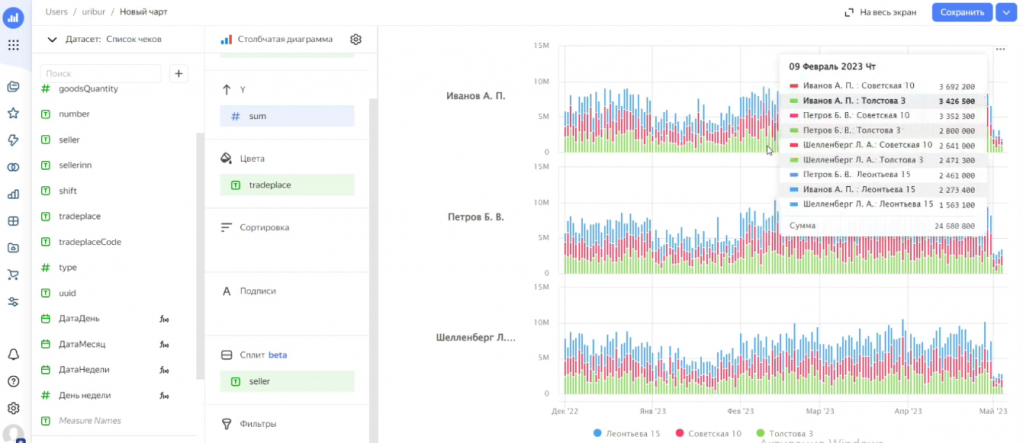
Task: Open charts bar icon in sidebar
Action: pyautogui.click(x=13, y=194)
